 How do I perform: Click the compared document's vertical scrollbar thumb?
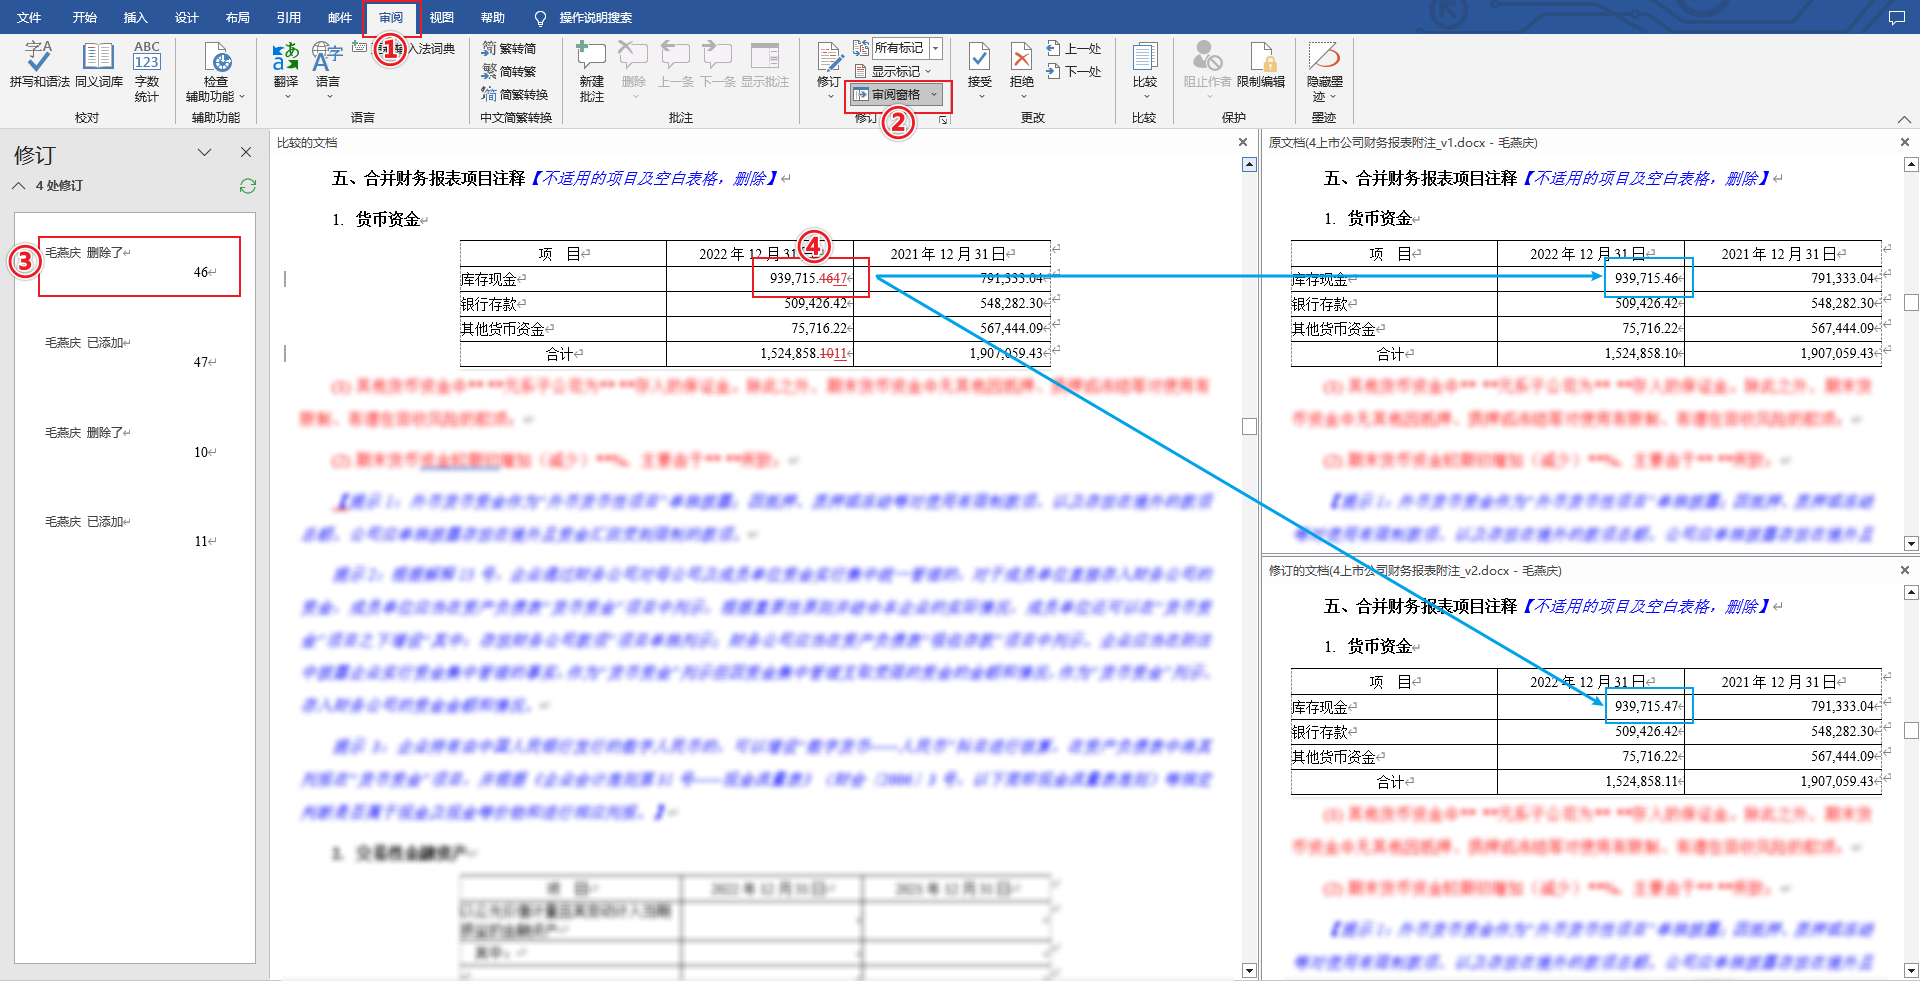point(1249,427)
